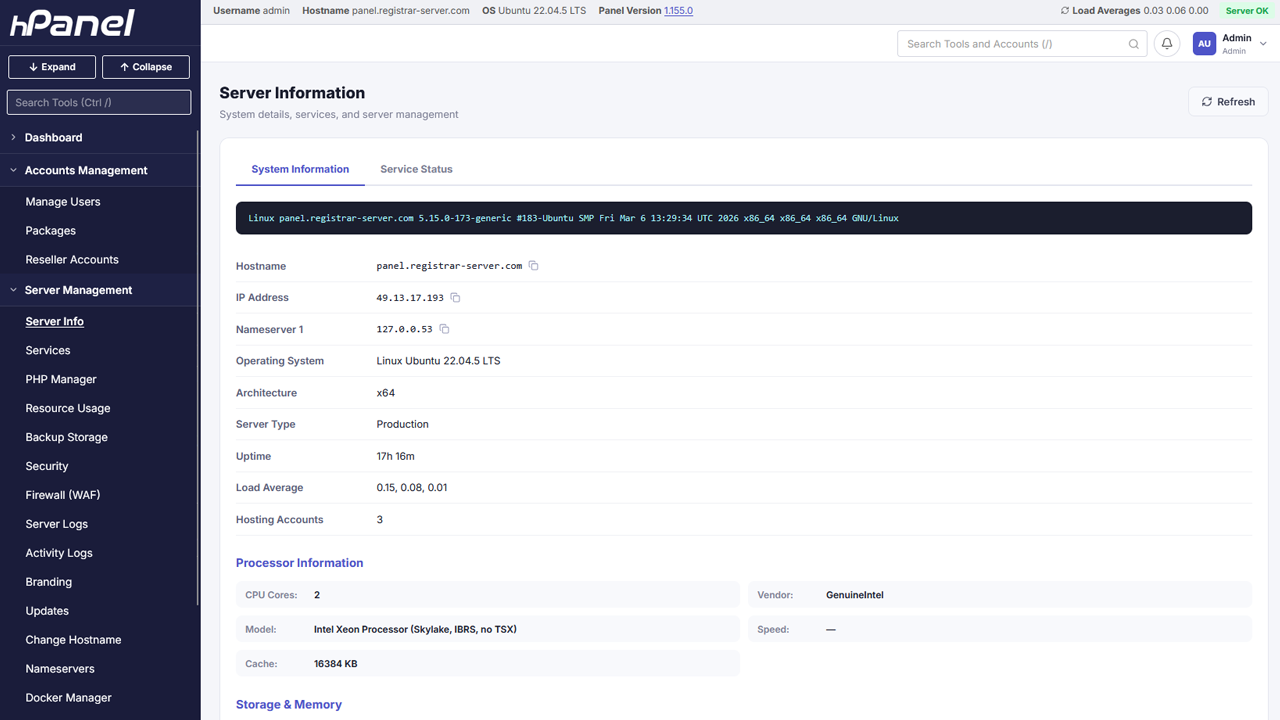The height and width of the screenshot is (720, 1280).
Task: Click the load averages refresh icon
Action: click(x=1065, y=11)
